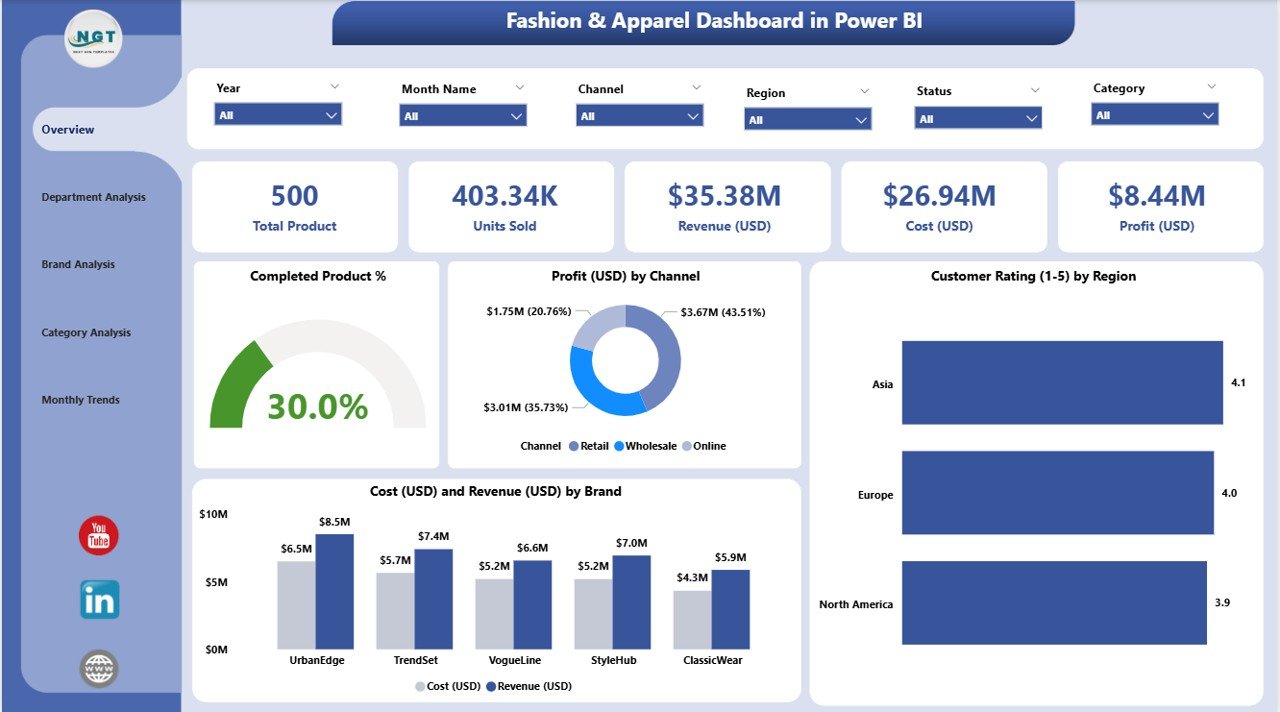The image size is (1280, 712).
Task: Click the Wholesale legend marker
Action: 619,446
